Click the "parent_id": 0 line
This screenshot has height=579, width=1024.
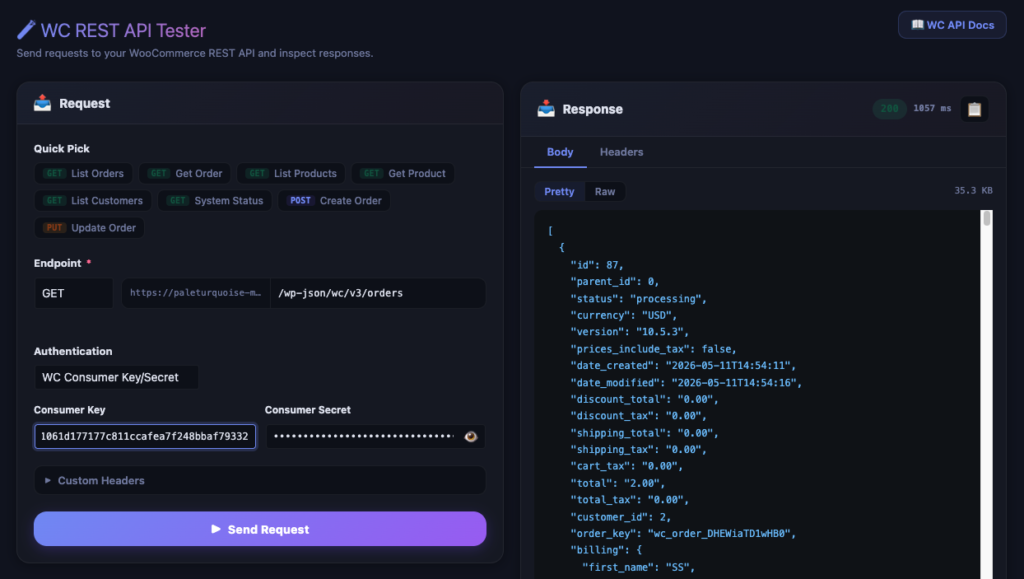click(615, 281)
